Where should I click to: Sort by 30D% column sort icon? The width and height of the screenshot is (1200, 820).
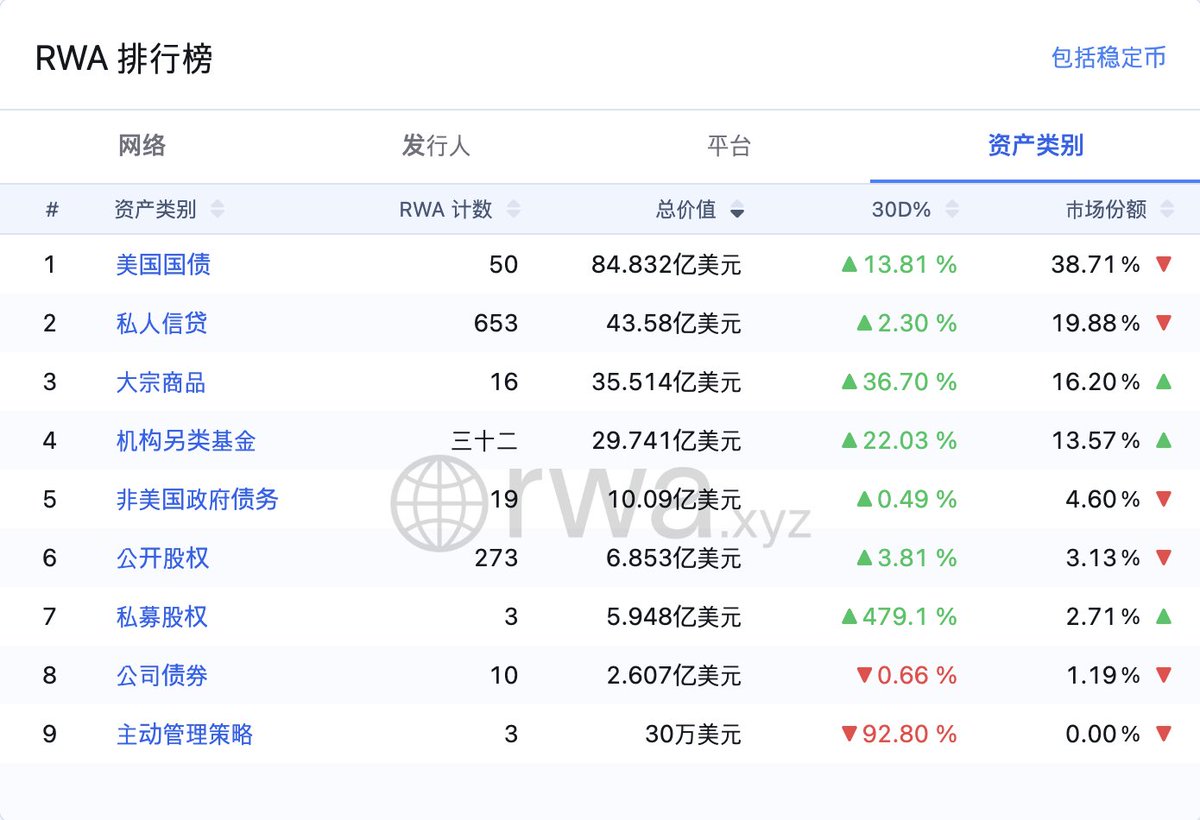[952, 210]
